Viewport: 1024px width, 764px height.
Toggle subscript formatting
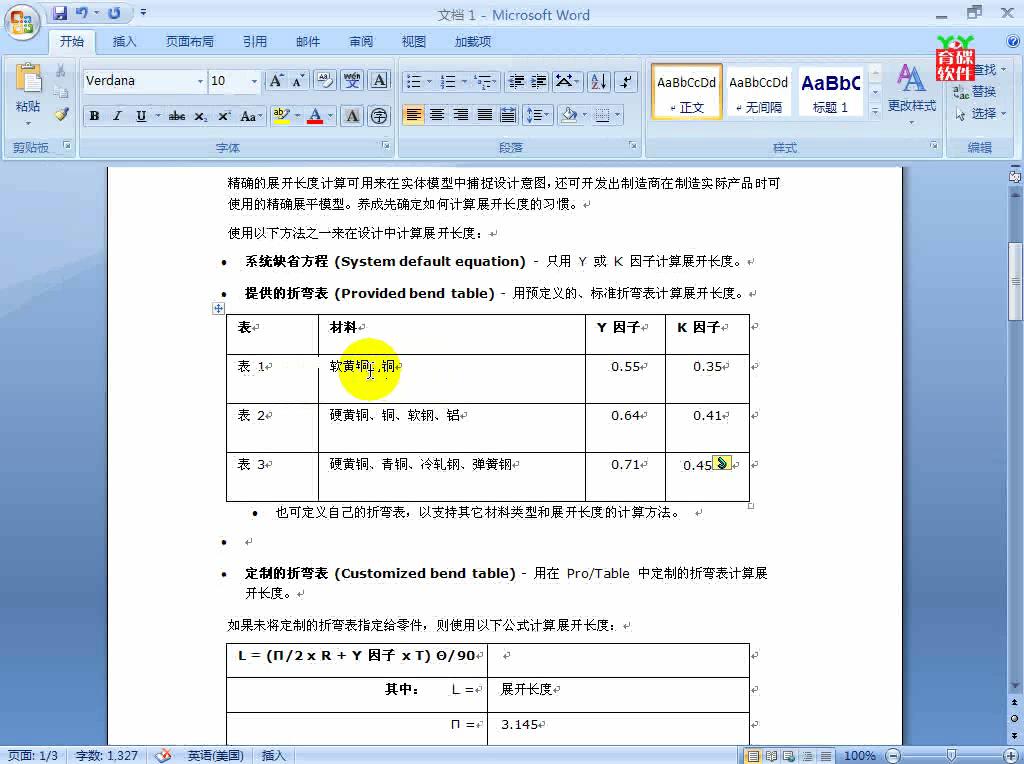click(200, 116)
